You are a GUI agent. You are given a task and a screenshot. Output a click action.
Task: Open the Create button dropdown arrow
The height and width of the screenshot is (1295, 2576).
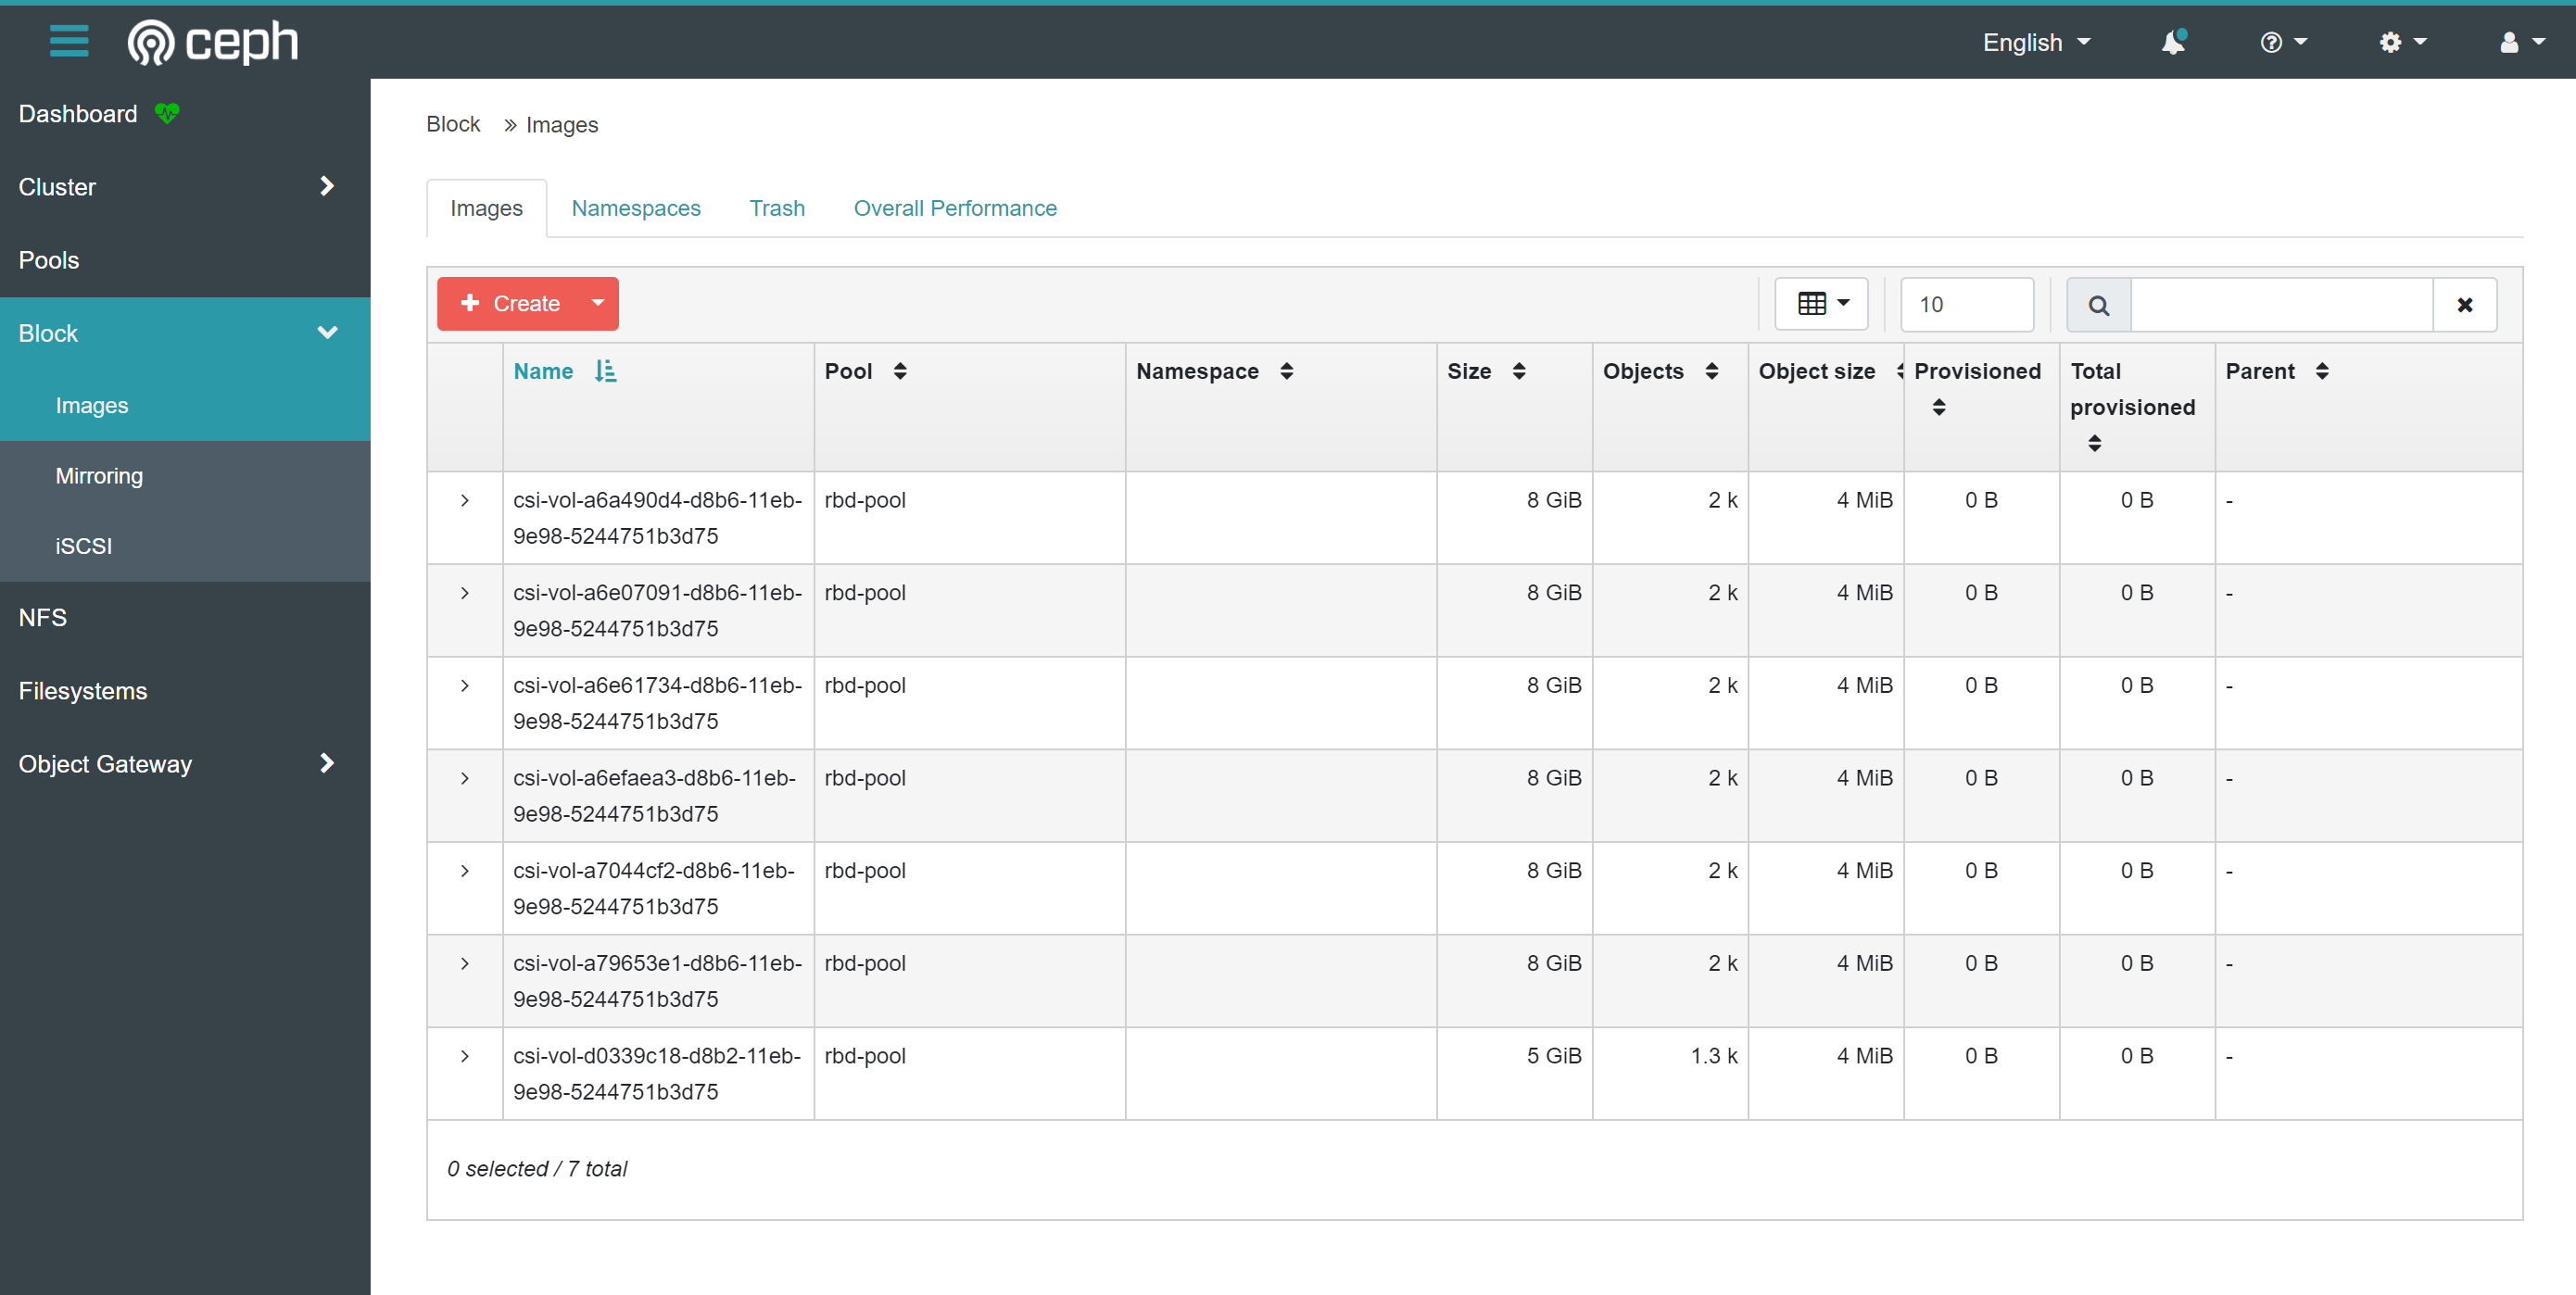tap(597, 304)
